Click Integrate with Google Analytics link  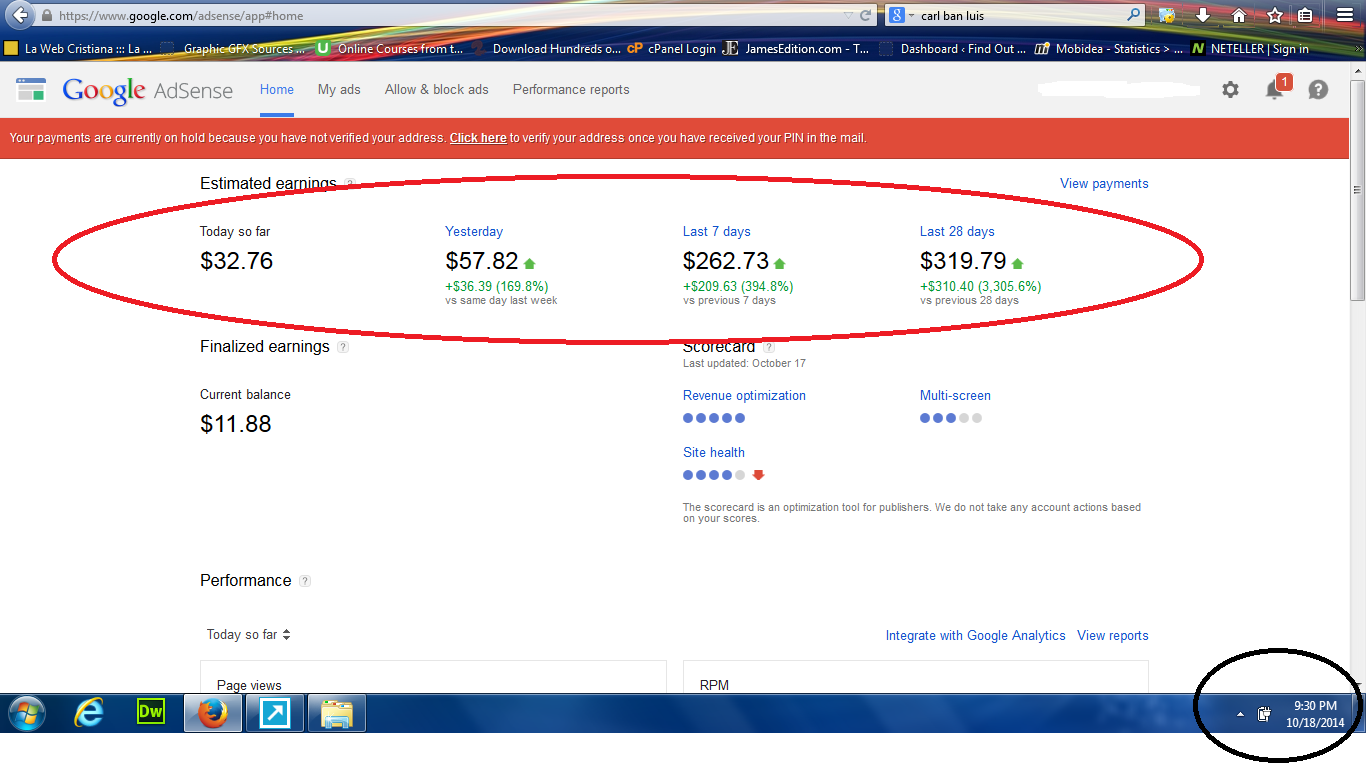[x=975, y=636]
